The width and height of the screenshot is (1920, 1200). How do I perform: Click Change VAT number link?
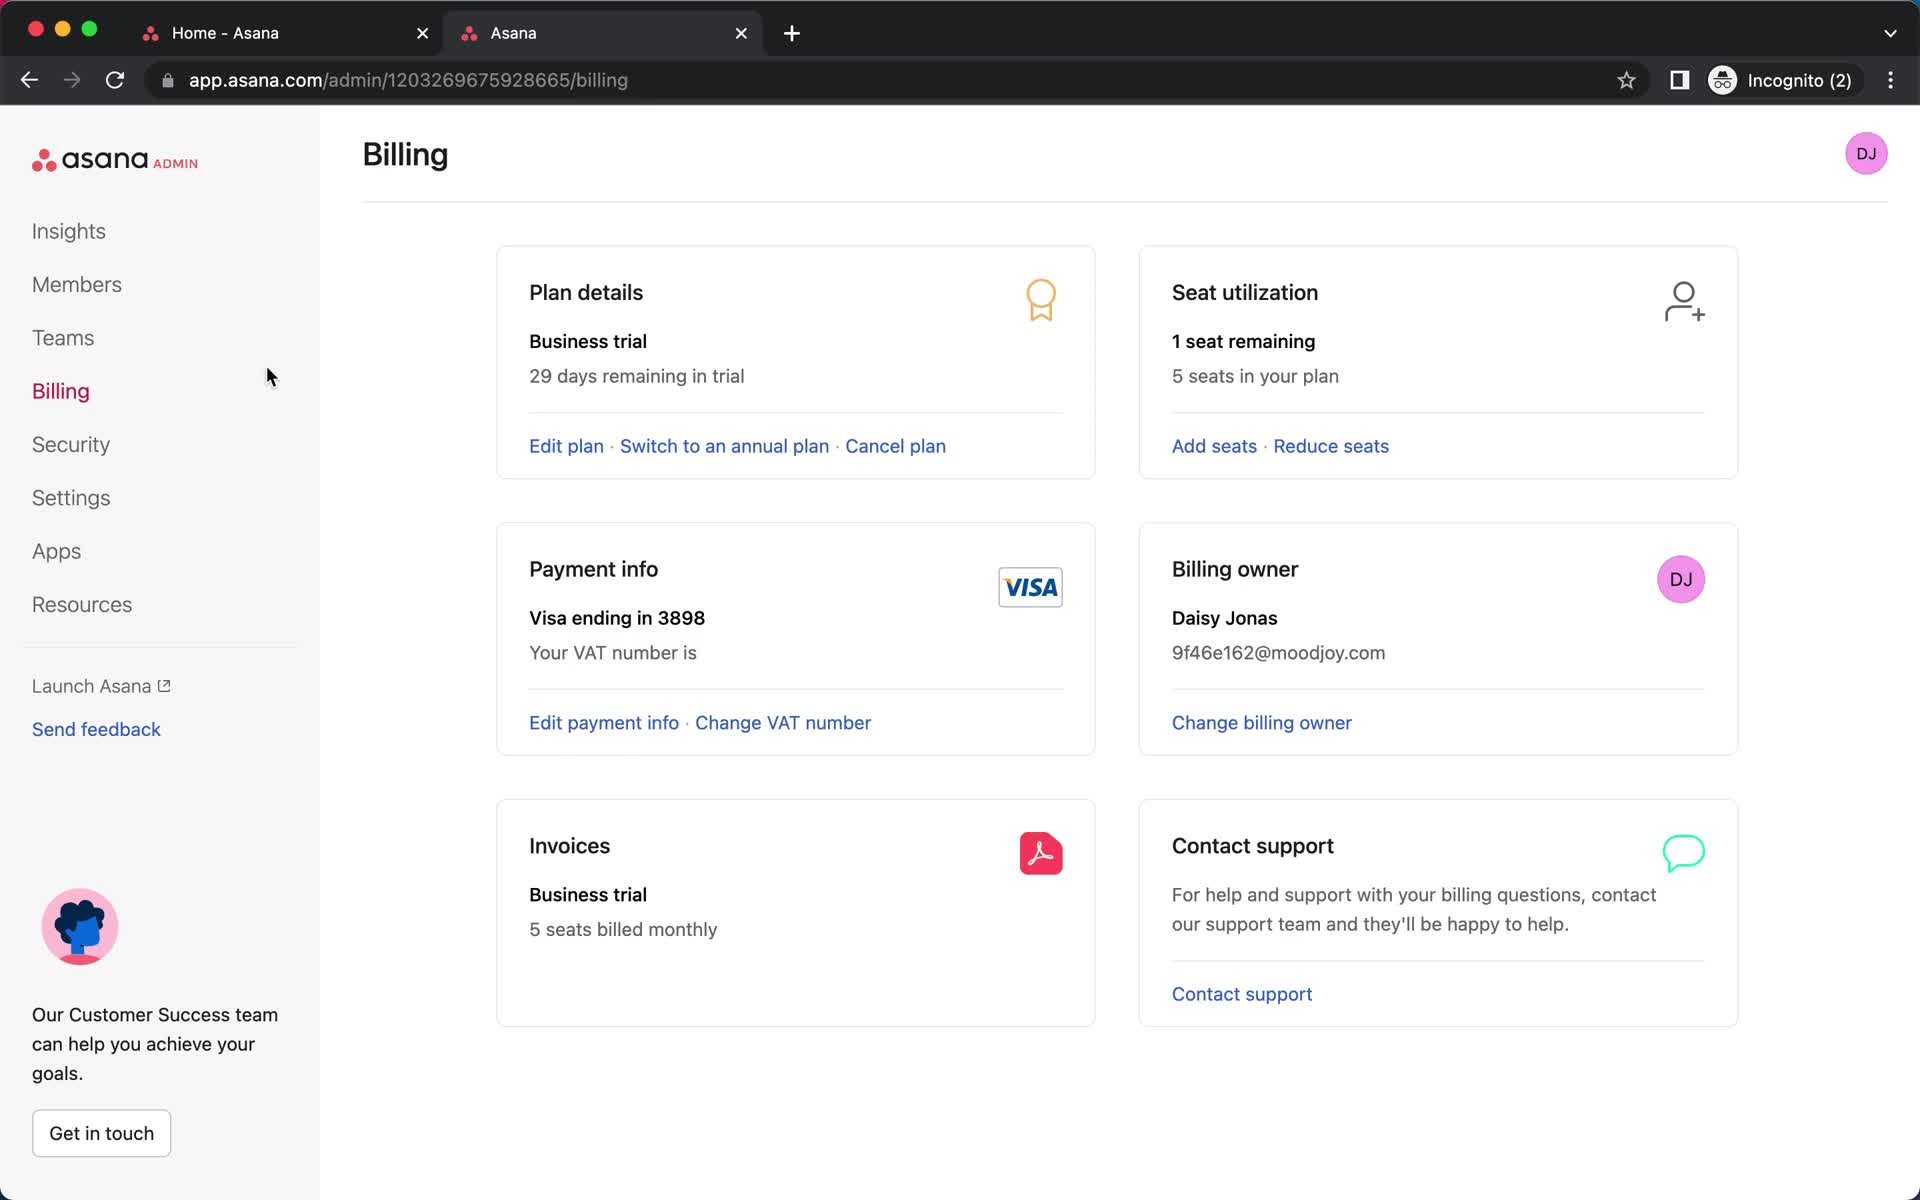(x=783, y=722)
